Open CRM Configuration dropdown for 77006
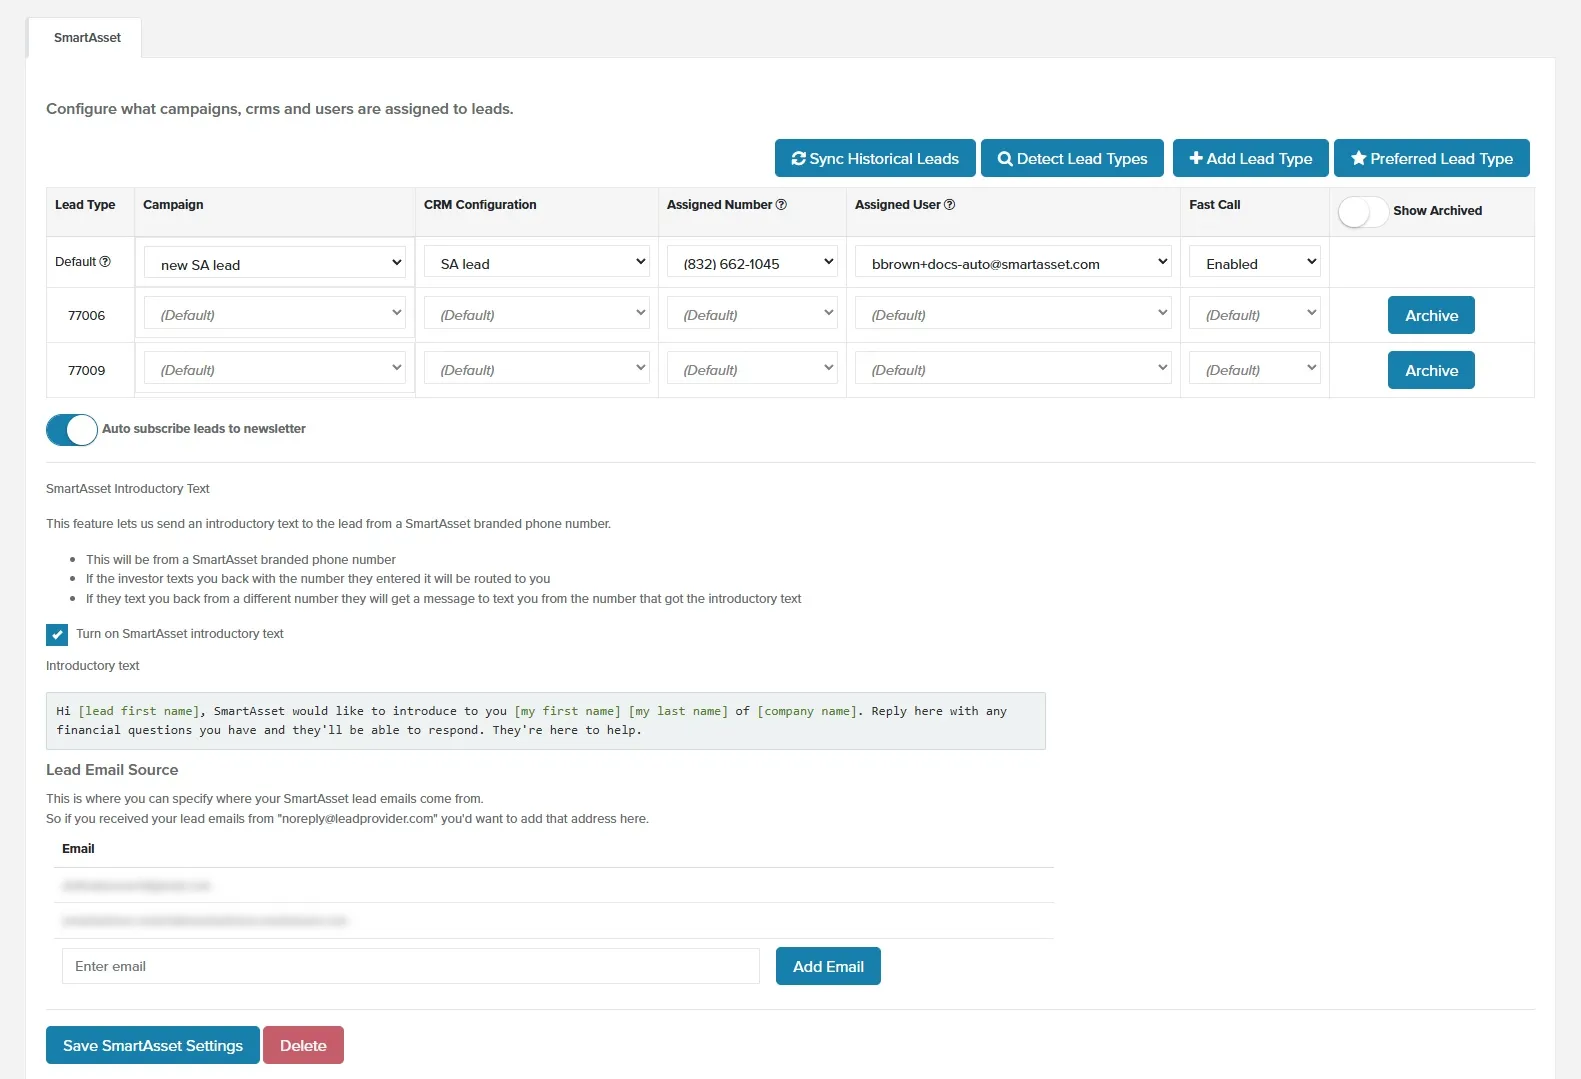Viewport: 1581px width, 1079px height. click(537, 314)
